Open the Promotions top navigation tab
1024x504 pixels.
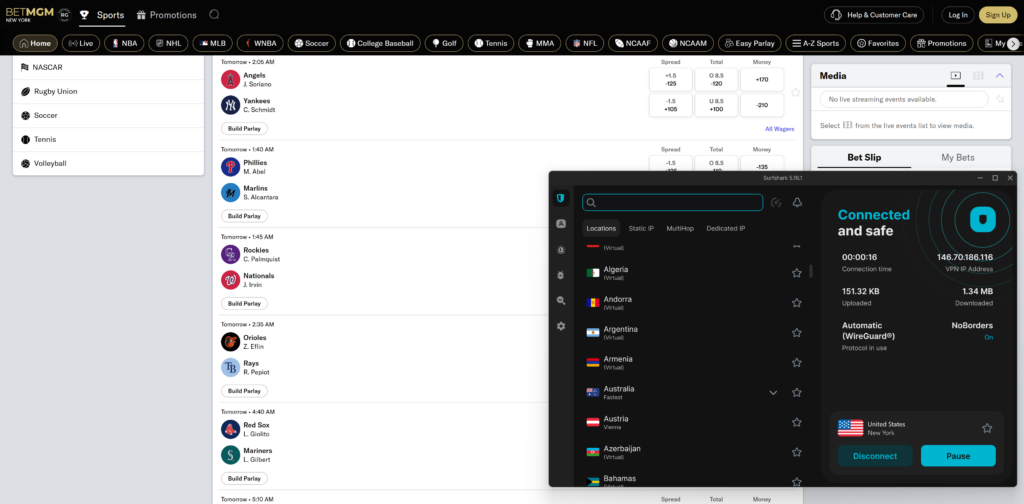167,15
